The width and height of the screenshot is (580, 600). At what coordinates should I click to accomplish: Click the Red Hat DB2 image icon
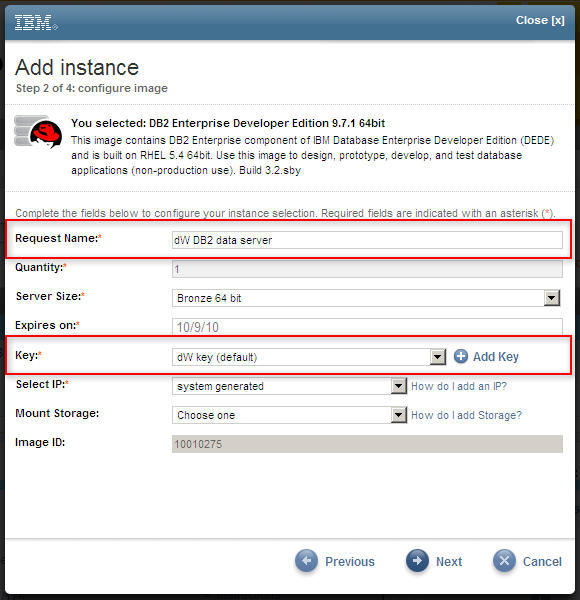click(38, 131)
